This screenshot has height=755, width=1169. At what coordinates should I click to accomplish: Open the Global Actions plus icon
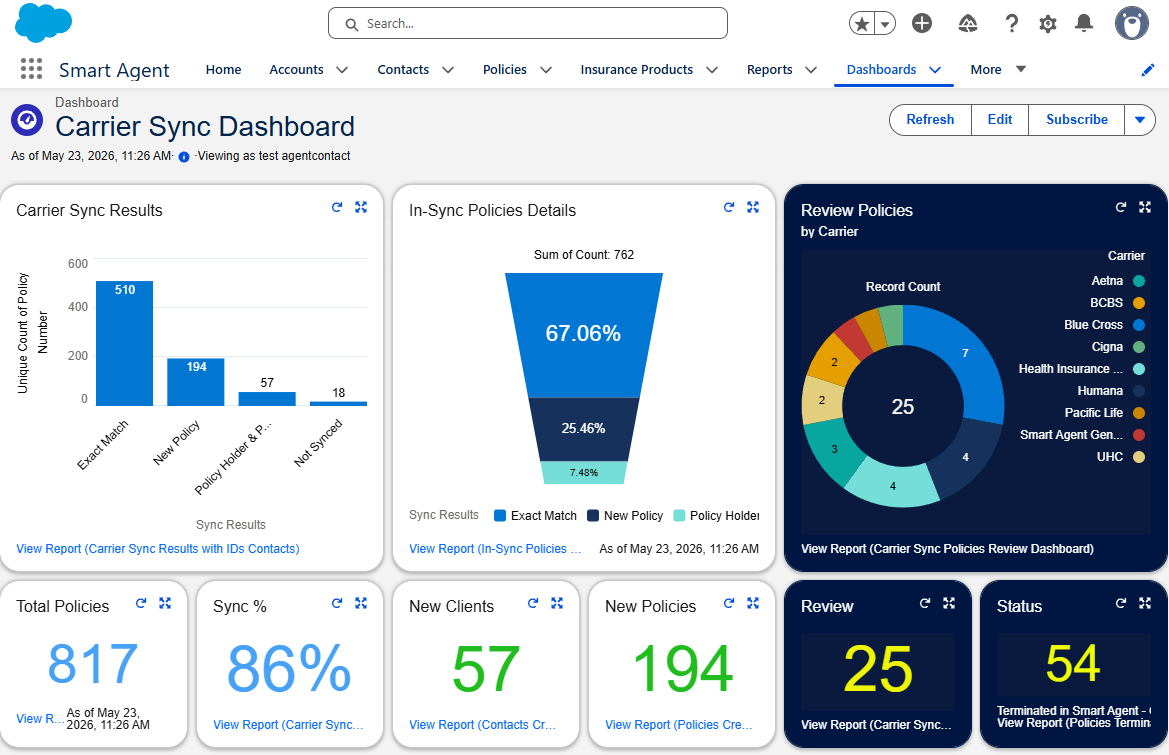tap(922, 24)
